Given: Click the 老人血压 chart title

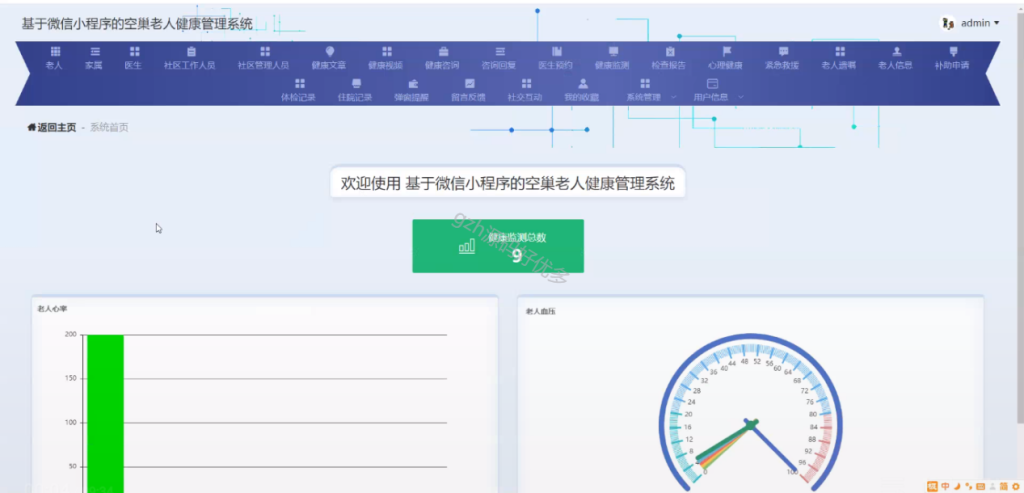Looking at the screenshot, I should pos(541,311).
